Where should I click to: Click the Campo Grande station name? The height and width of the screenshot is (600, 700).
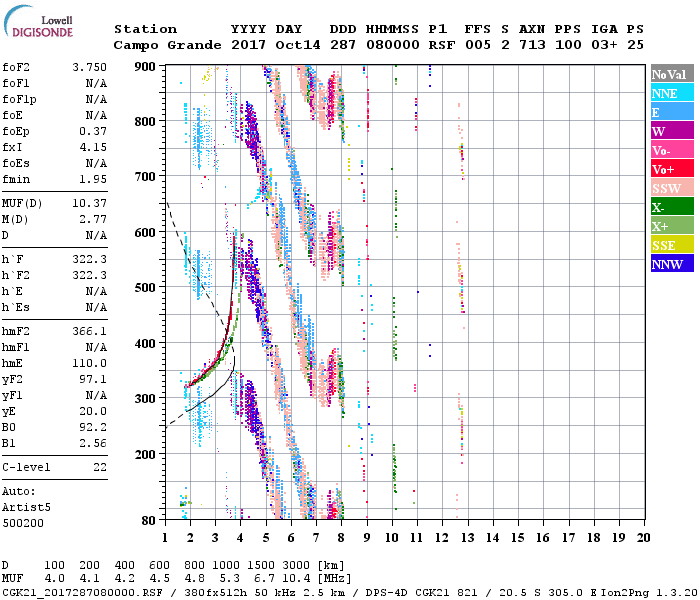(x=167, y=45)
